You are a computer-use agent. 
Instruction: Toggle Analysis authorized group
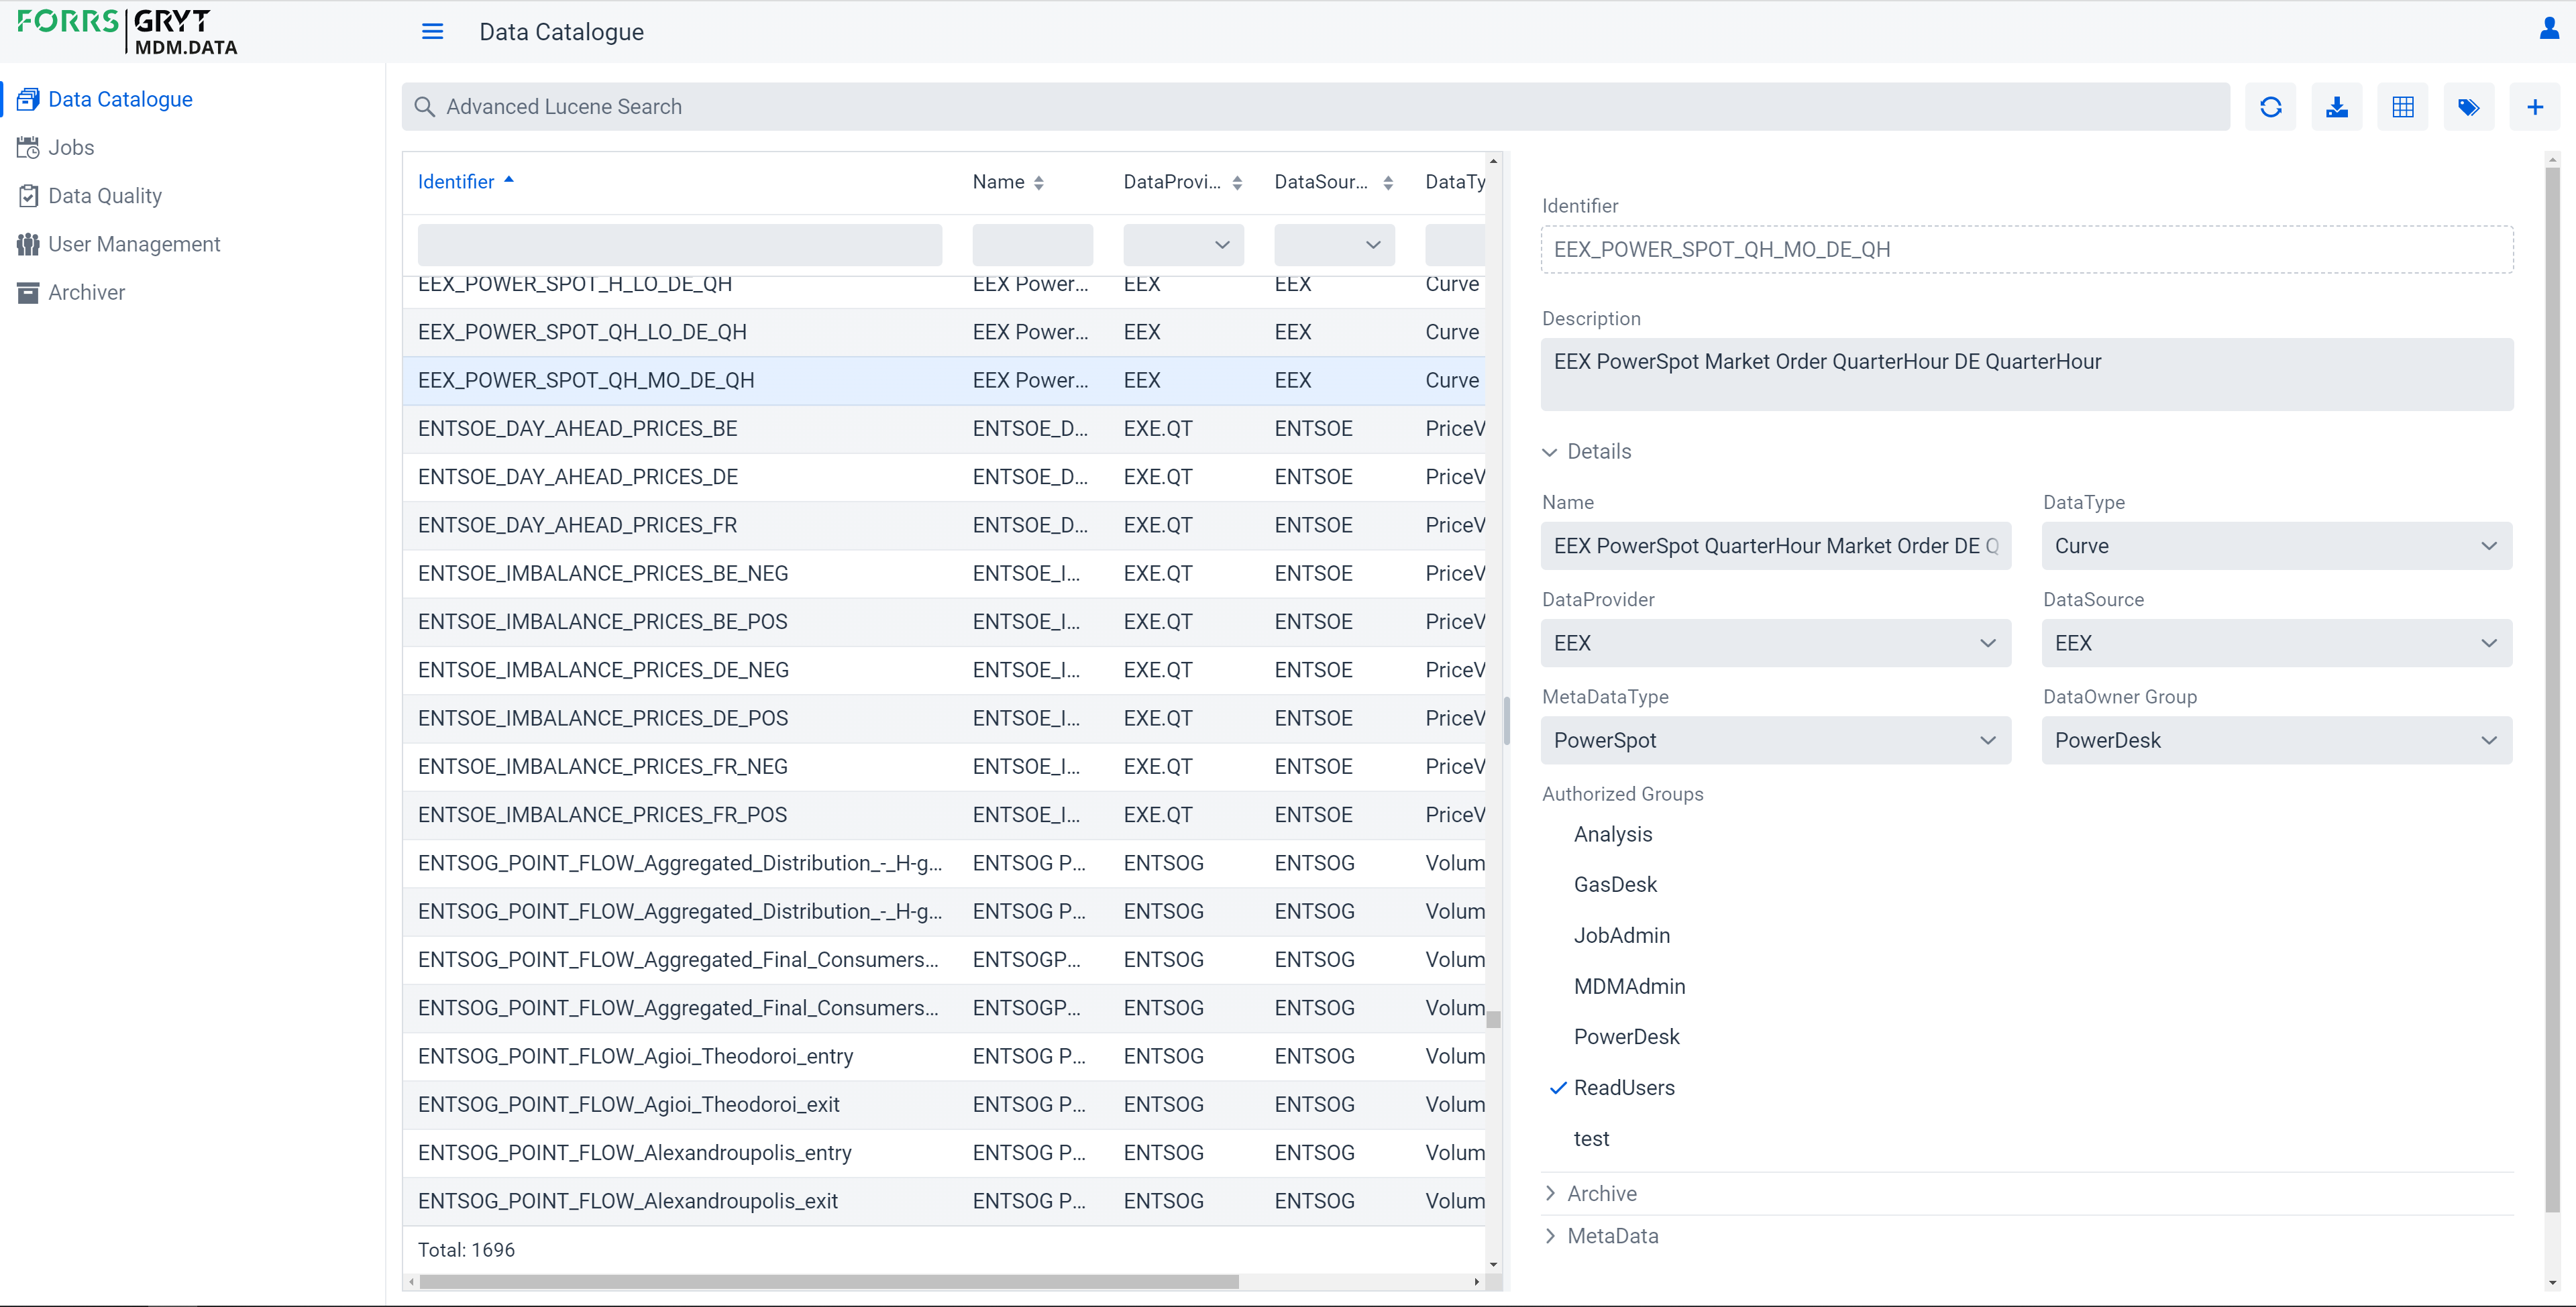1612,834
